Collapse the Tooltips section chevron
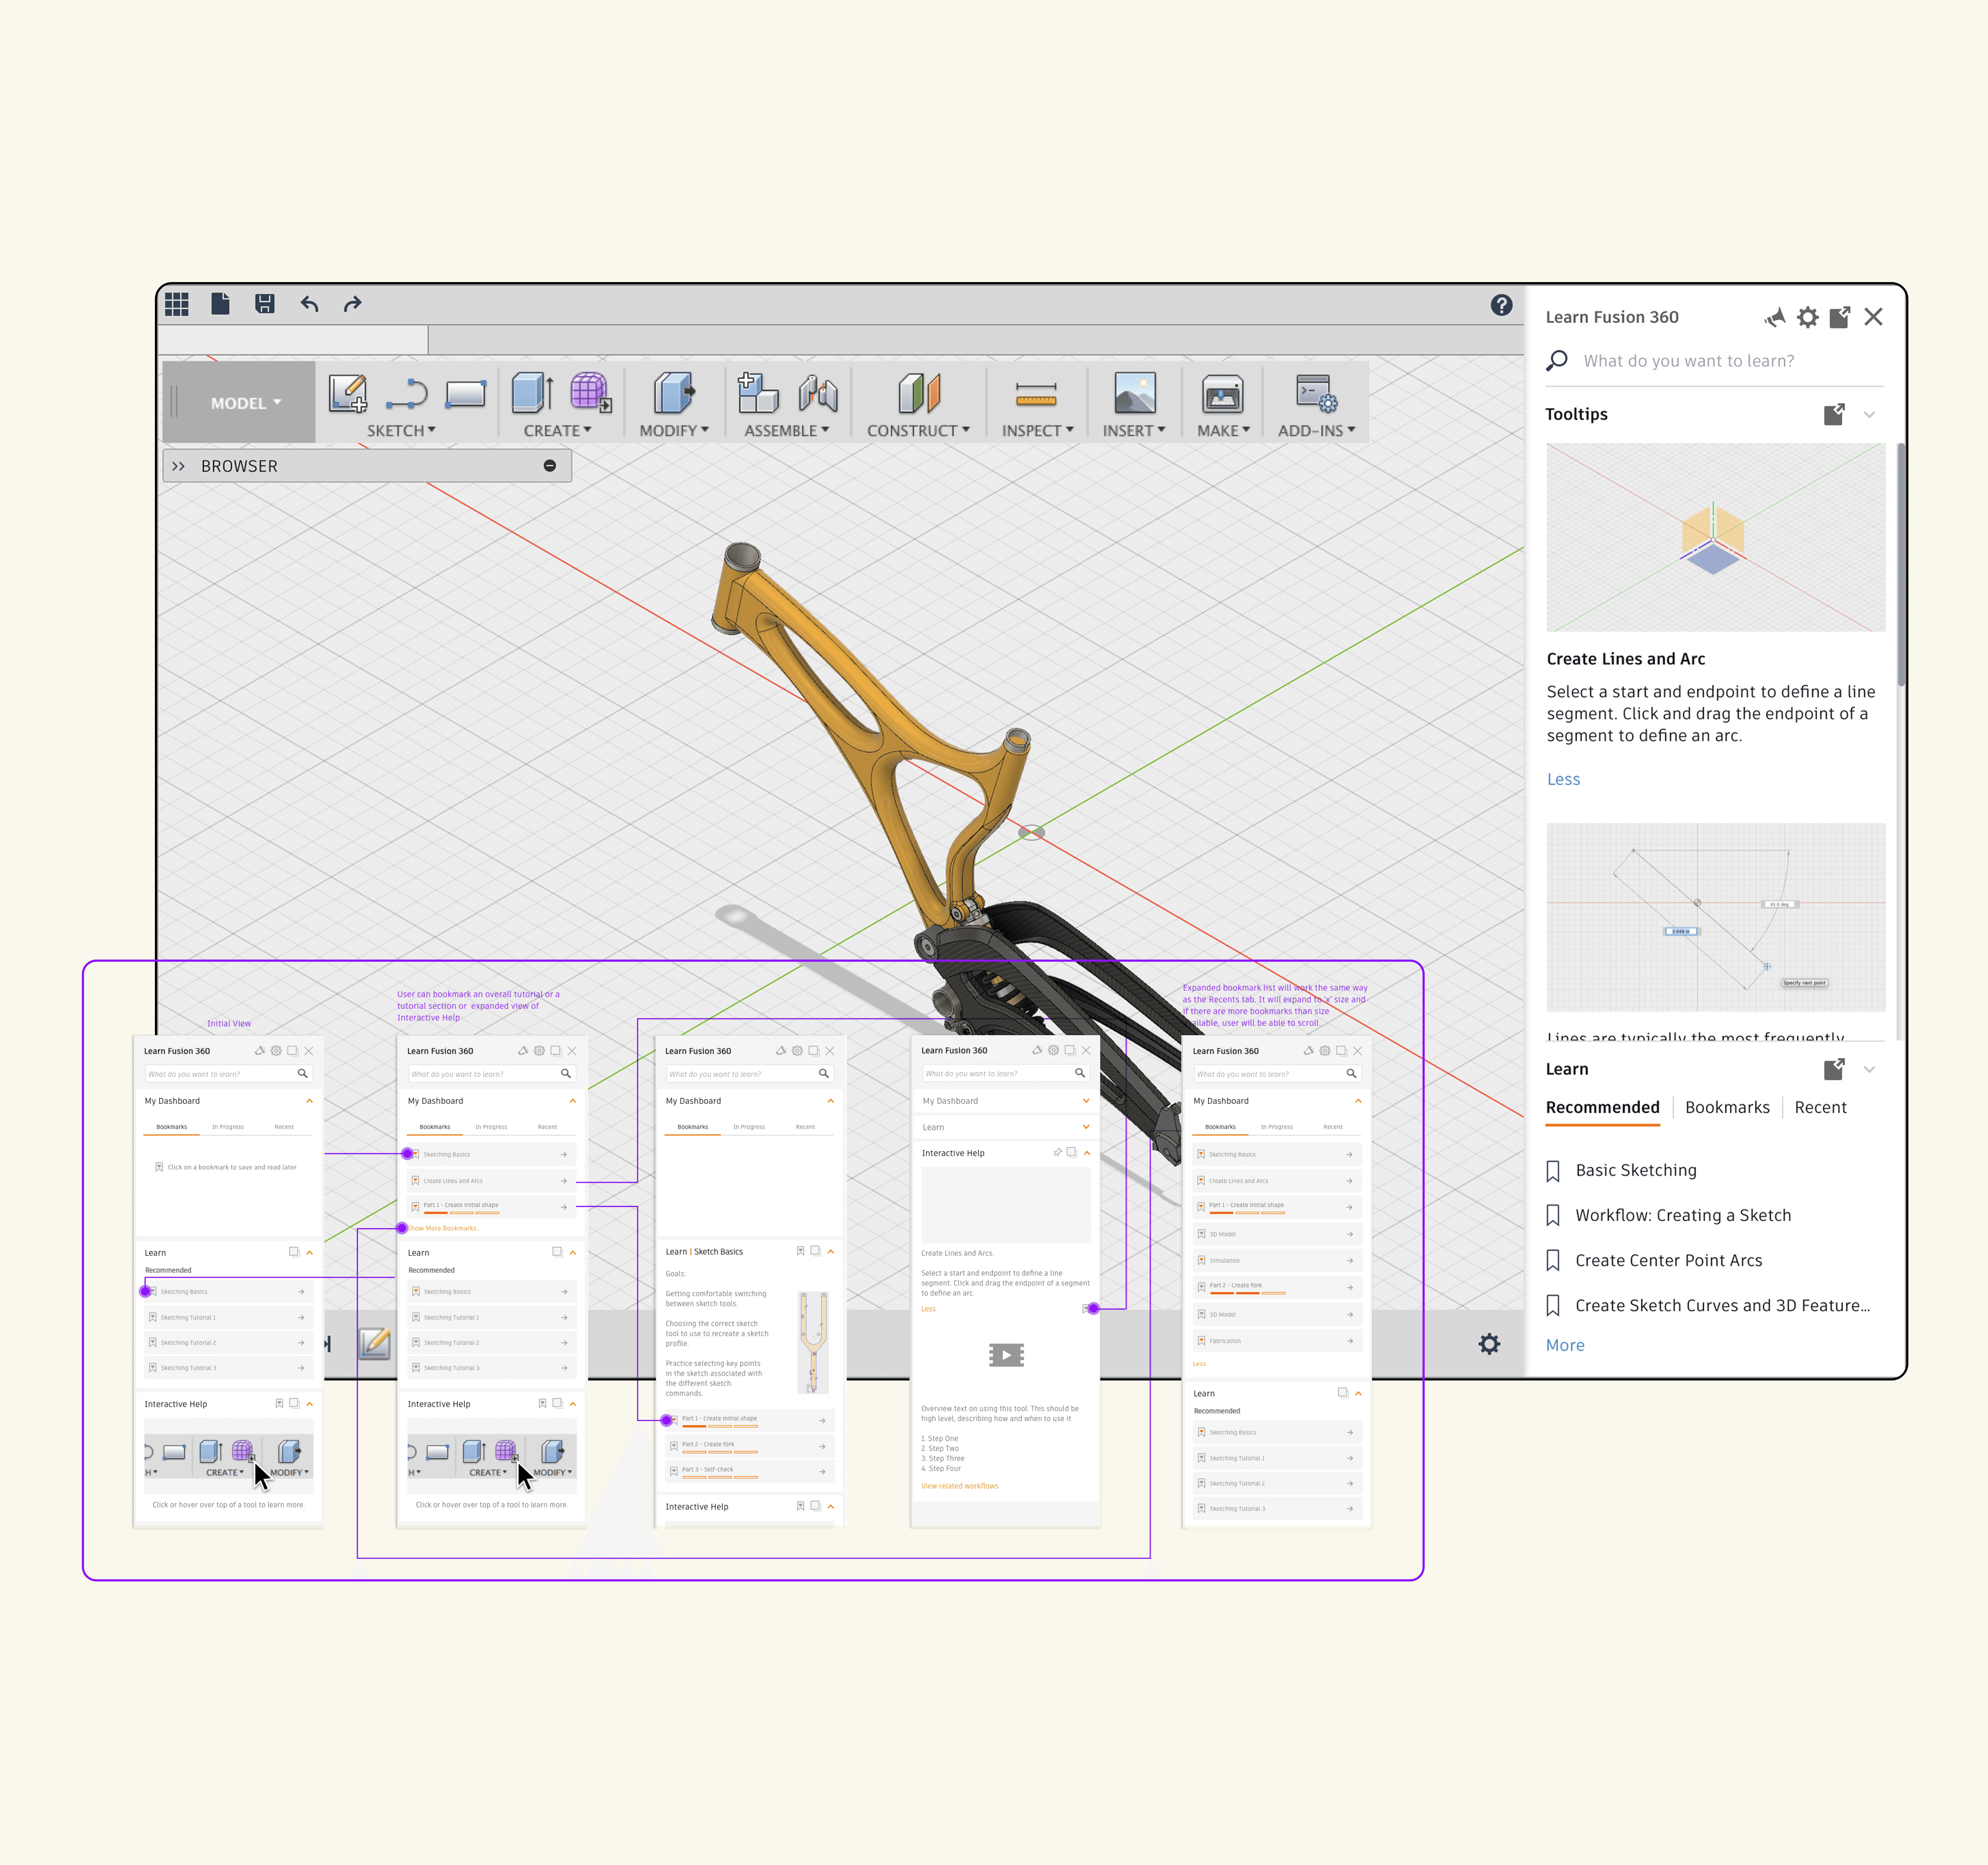This screenshot has height=1865, width=1988. (1869, 414)
